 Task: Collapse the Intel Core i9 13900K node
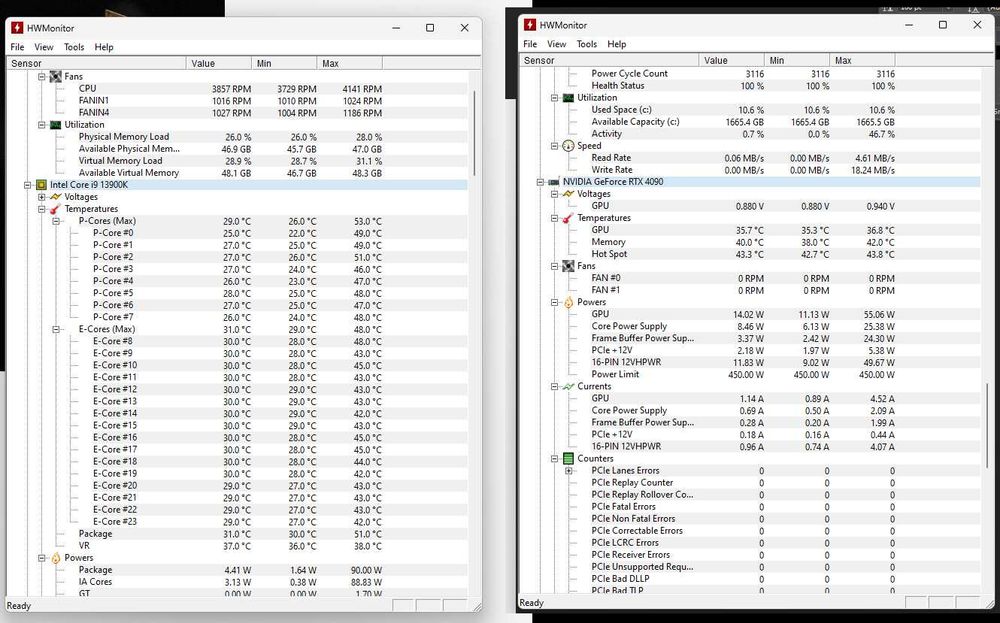27,185
